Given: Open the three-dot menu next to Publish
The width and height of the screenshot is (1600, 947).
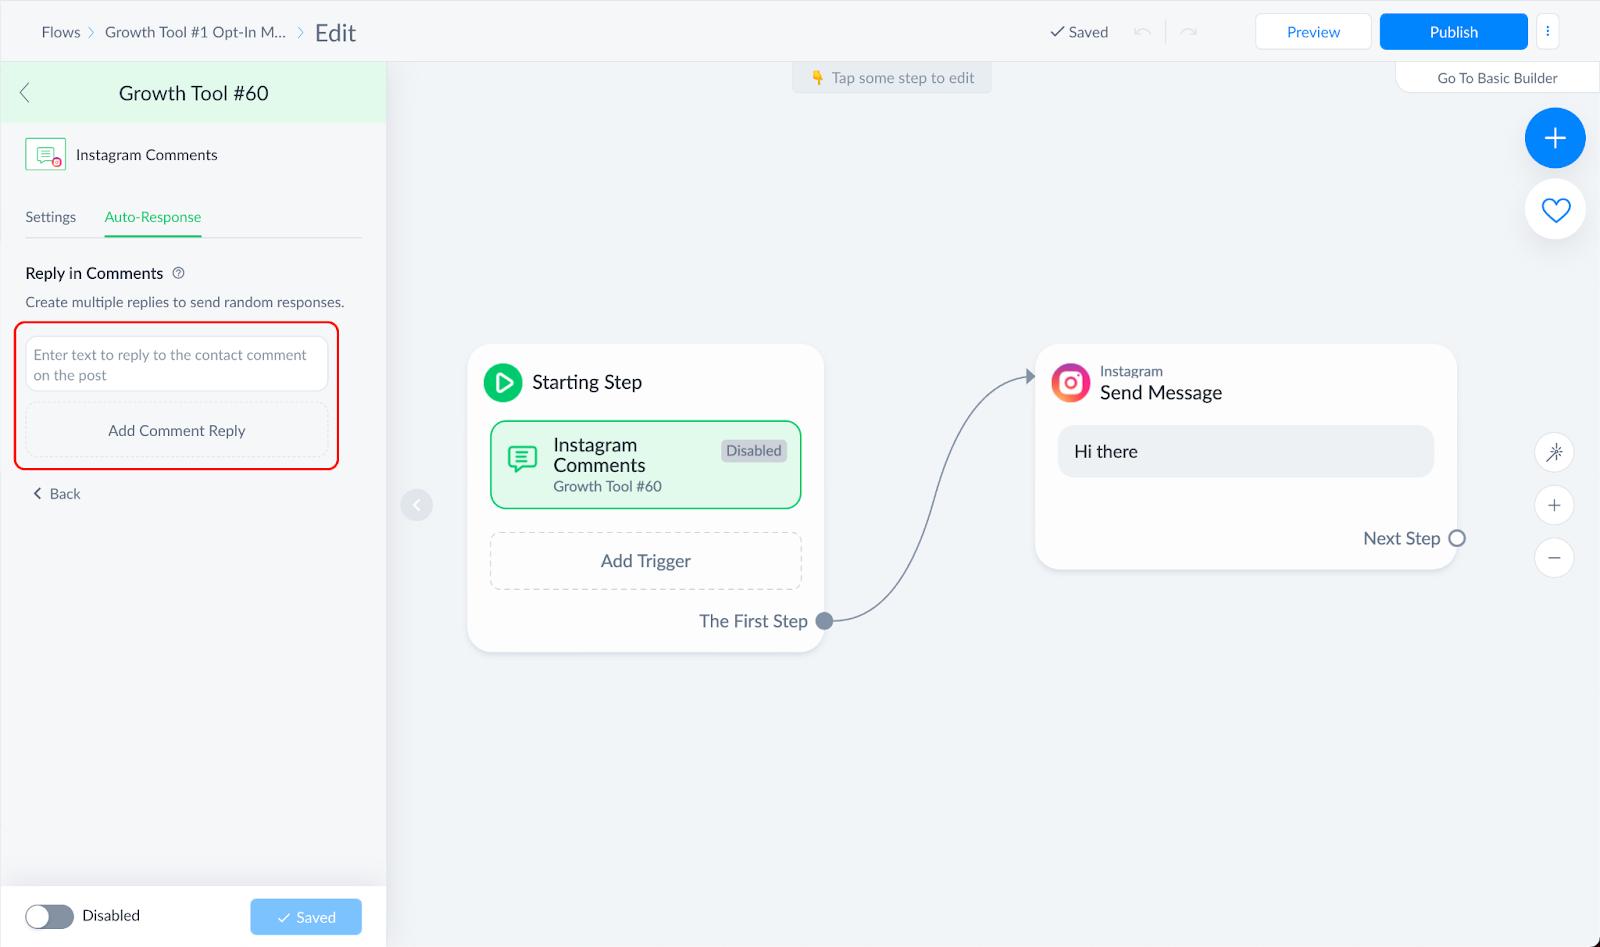Looking at the screenshot, I should (x=1547, y=32).
